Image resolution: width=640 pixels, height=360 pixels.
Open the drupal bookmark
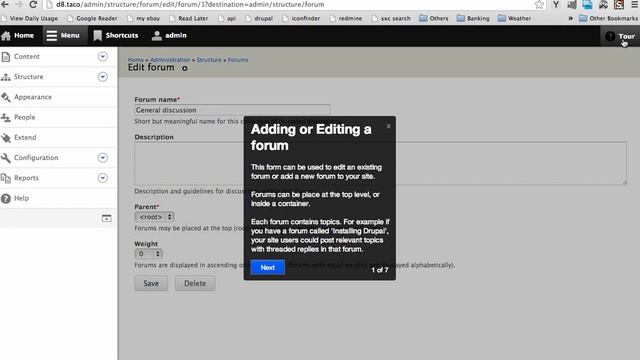[x=259, y=18]
